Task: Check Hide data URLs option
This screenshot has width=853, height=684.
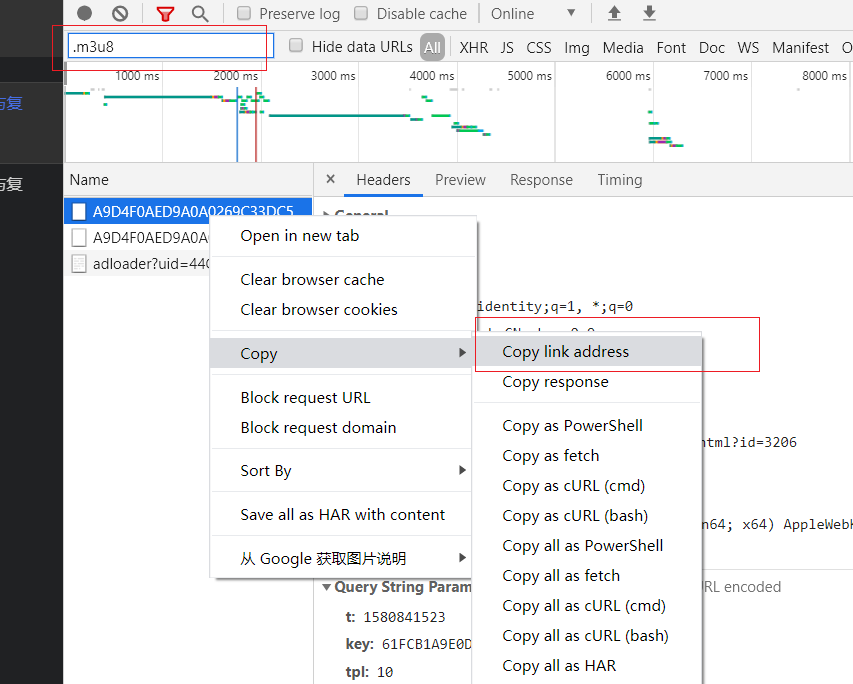Action: pyautogui.click(x=296, y=45)
